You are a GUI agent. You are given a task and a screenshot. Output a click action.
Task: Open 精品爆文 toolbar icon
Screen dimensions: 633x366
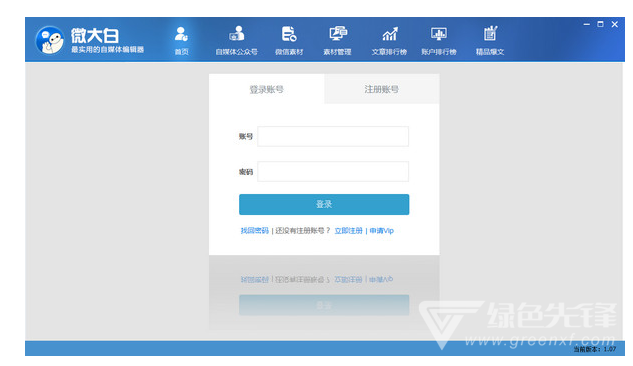pos(490,40)
